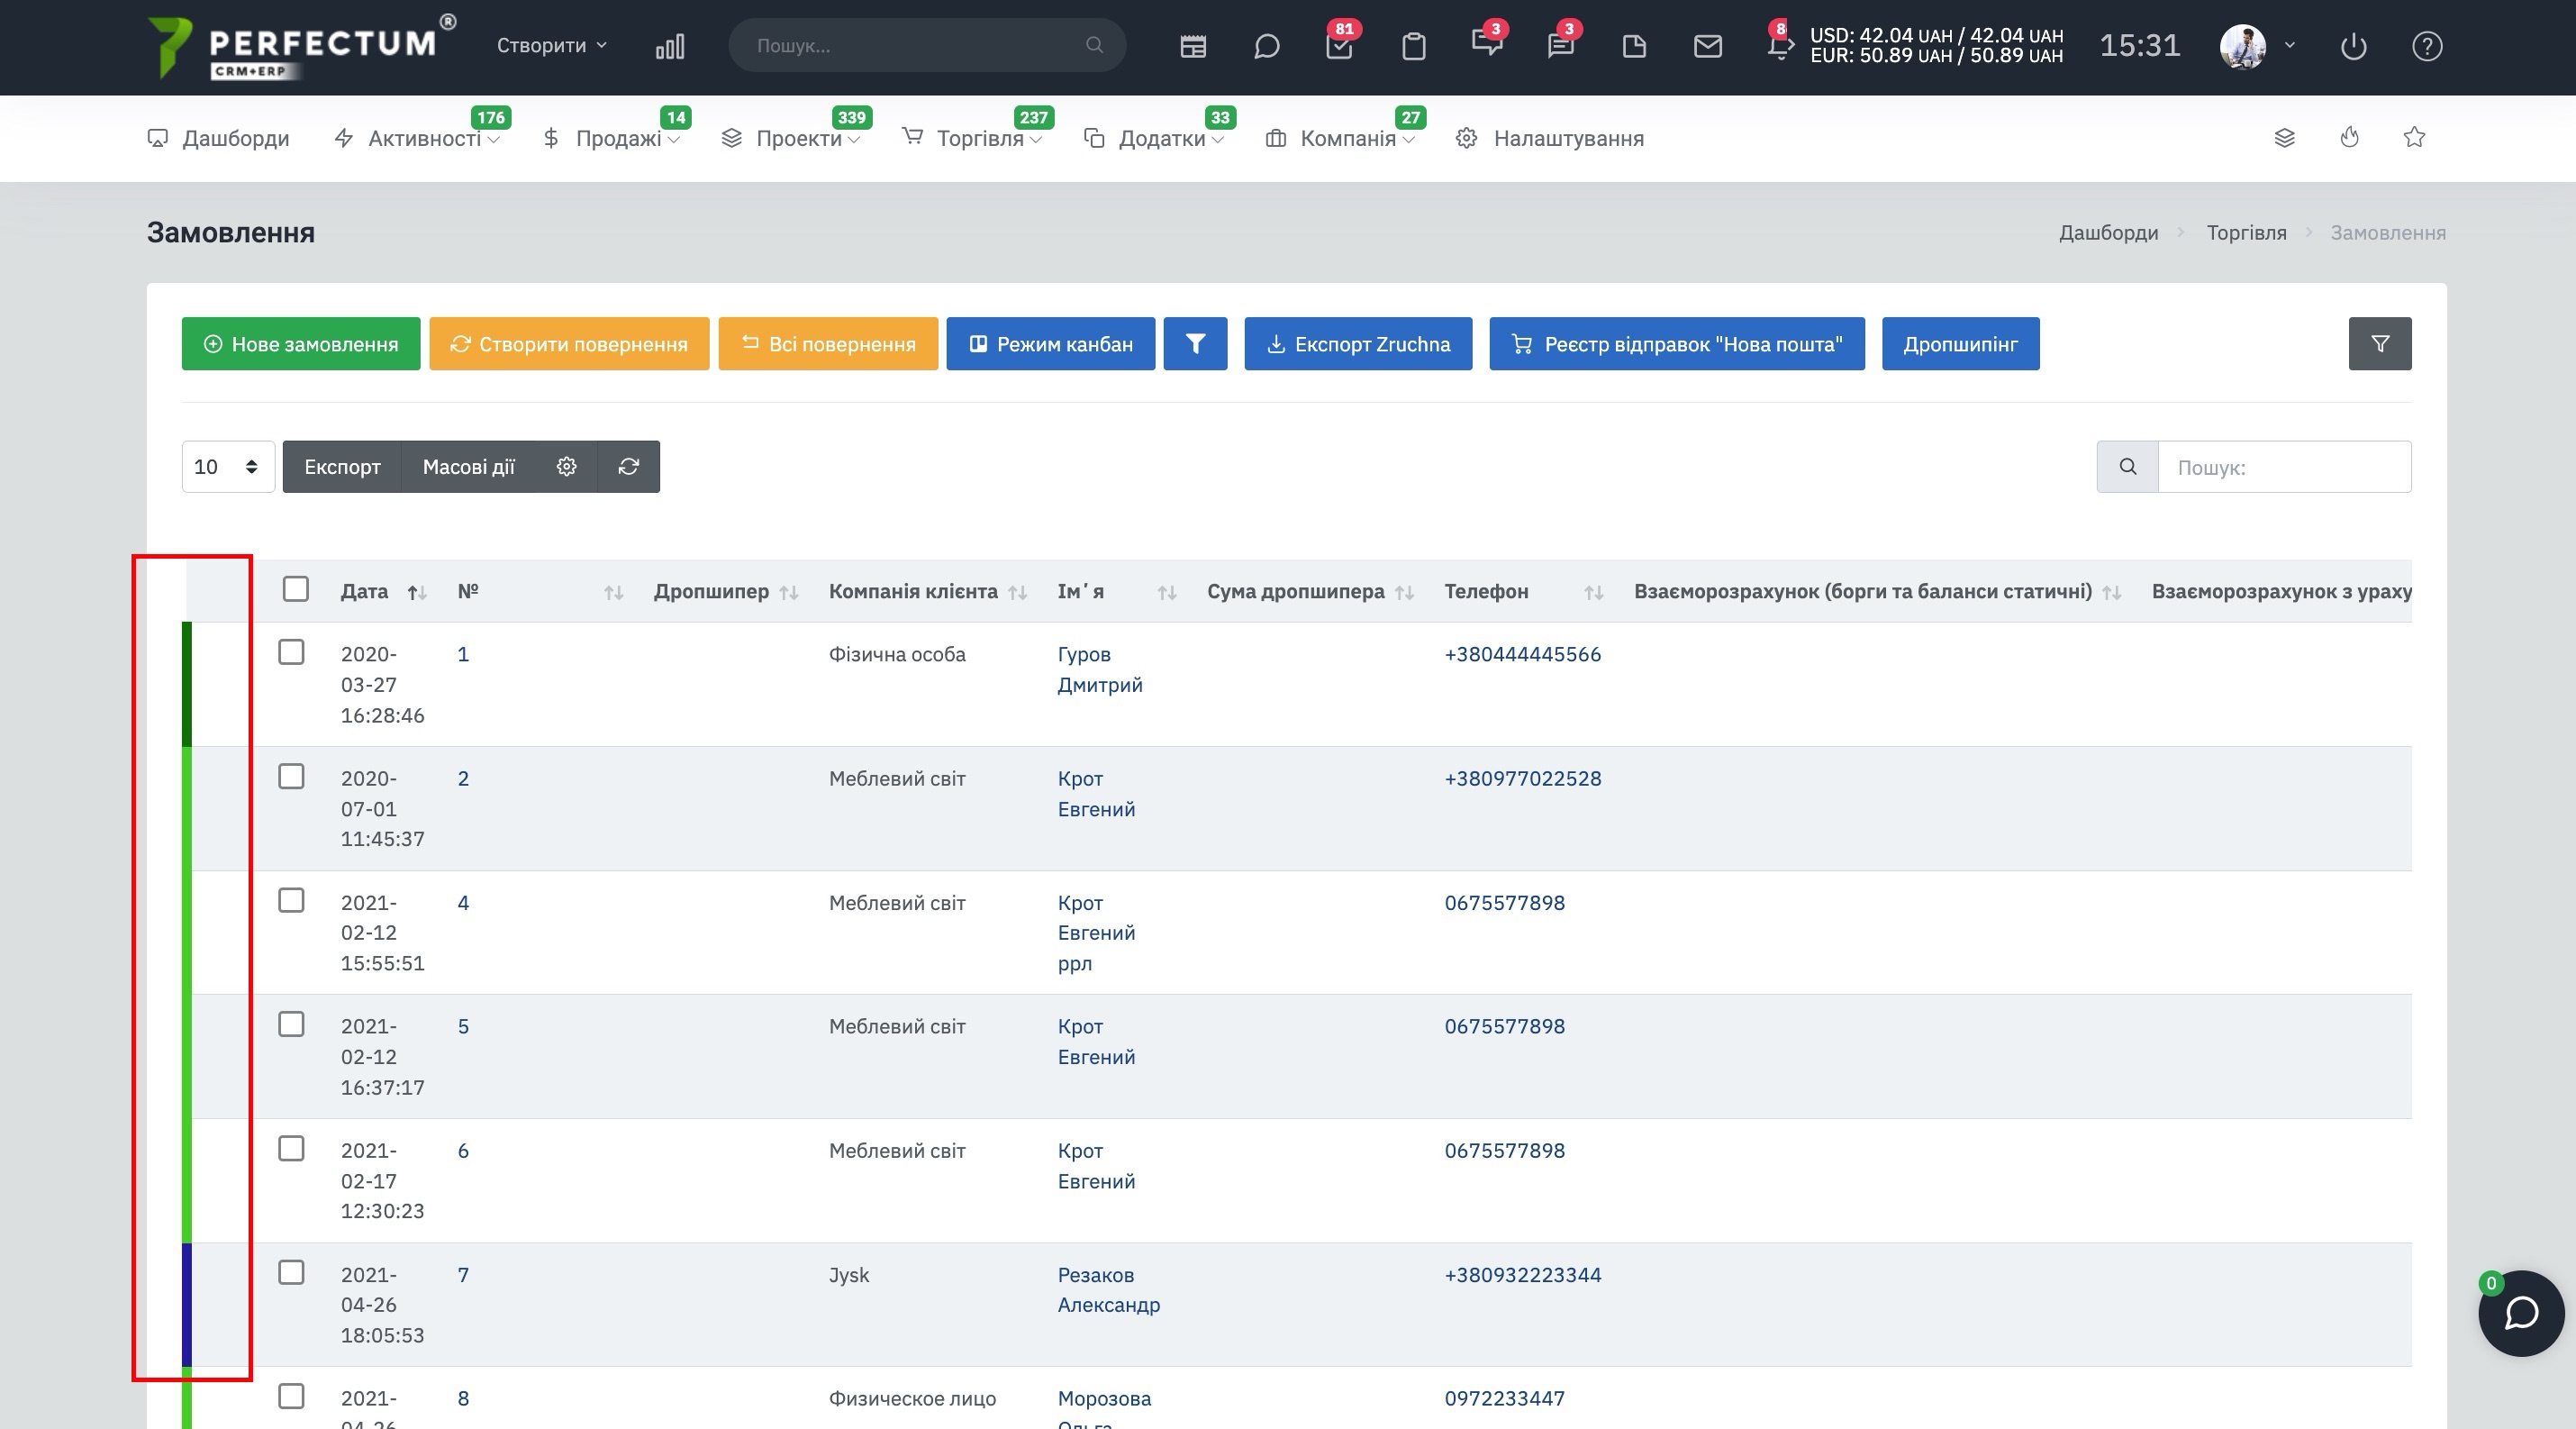This screenshot has width=2576, height=1429.
Task: Open the chat bubble icon in top bar
Action: click(x=1266, y=46)
